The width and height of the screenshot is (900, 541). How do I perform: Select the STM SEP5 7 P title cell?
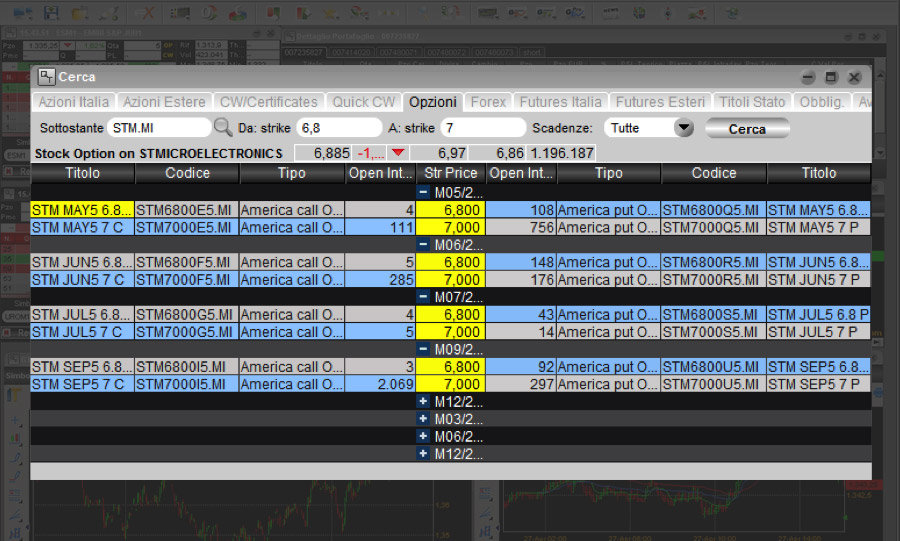pyautogui.click(x=818, y=384)
